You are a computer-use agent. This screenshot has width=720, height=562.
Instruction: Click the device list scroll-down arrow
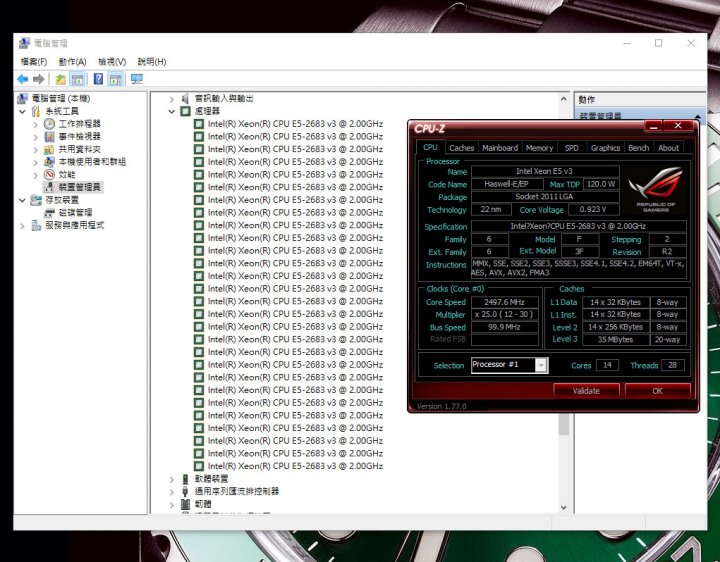(563, 507)
